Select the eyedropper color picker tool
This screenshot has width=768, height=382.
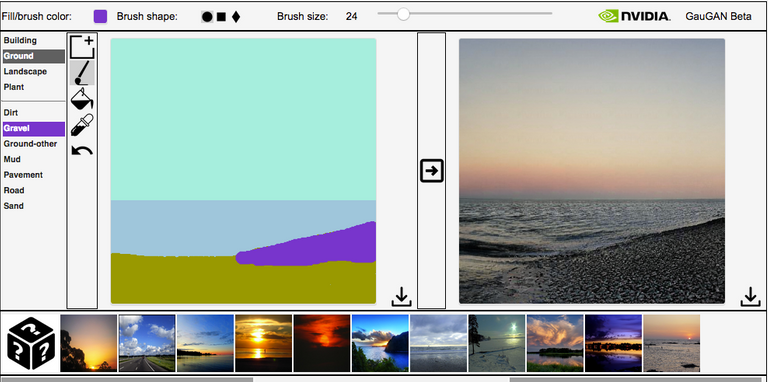82,125
